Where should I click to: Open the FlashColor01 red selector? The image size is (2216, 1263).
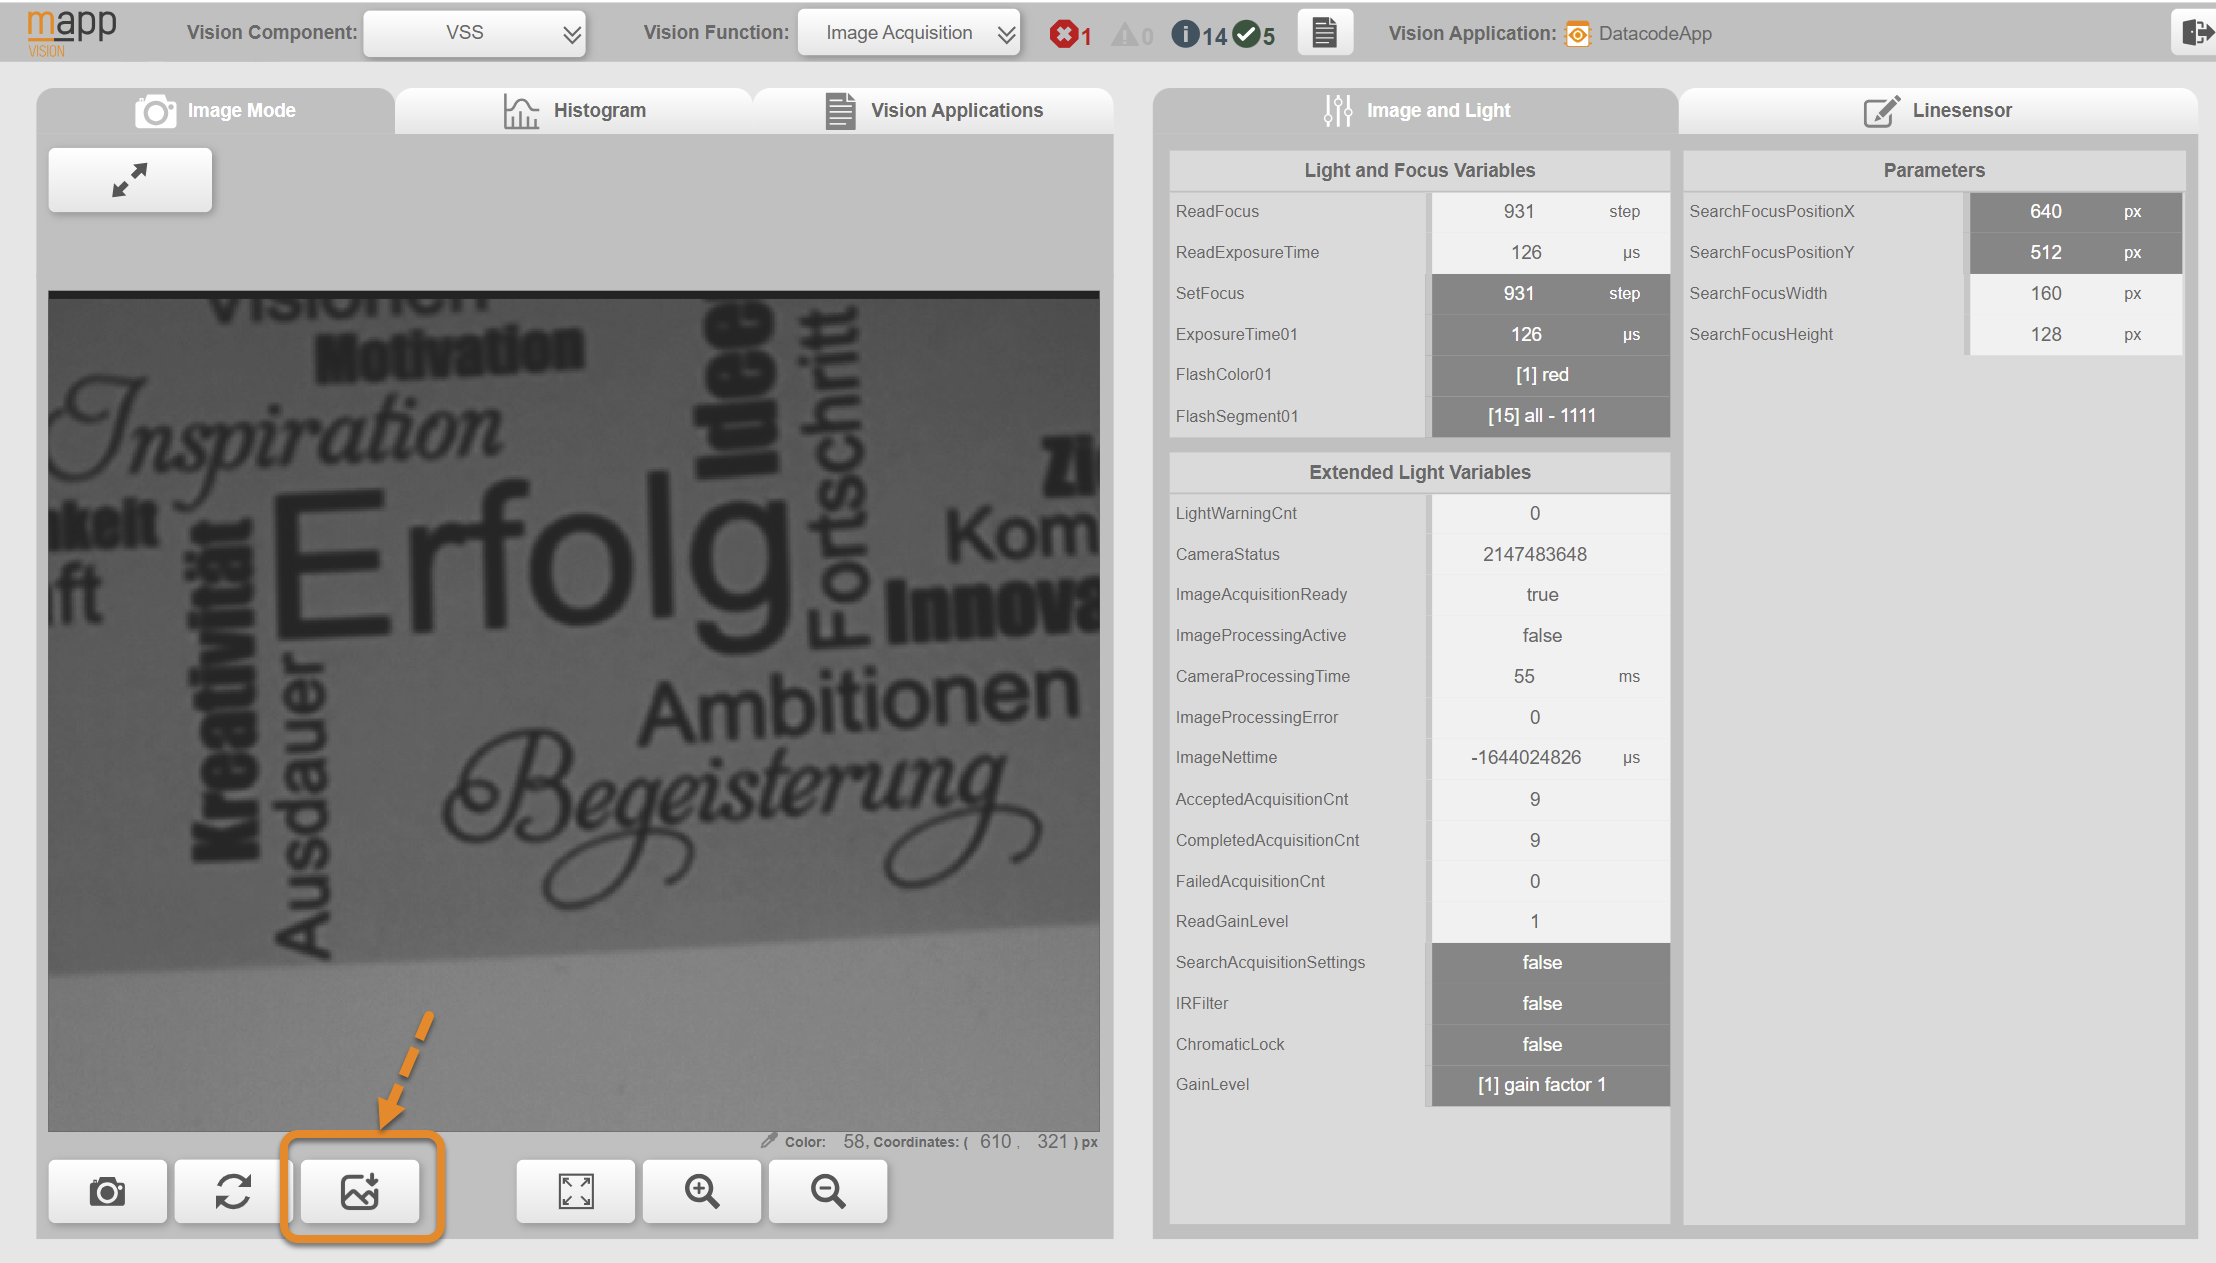(x=1550, y=375)
